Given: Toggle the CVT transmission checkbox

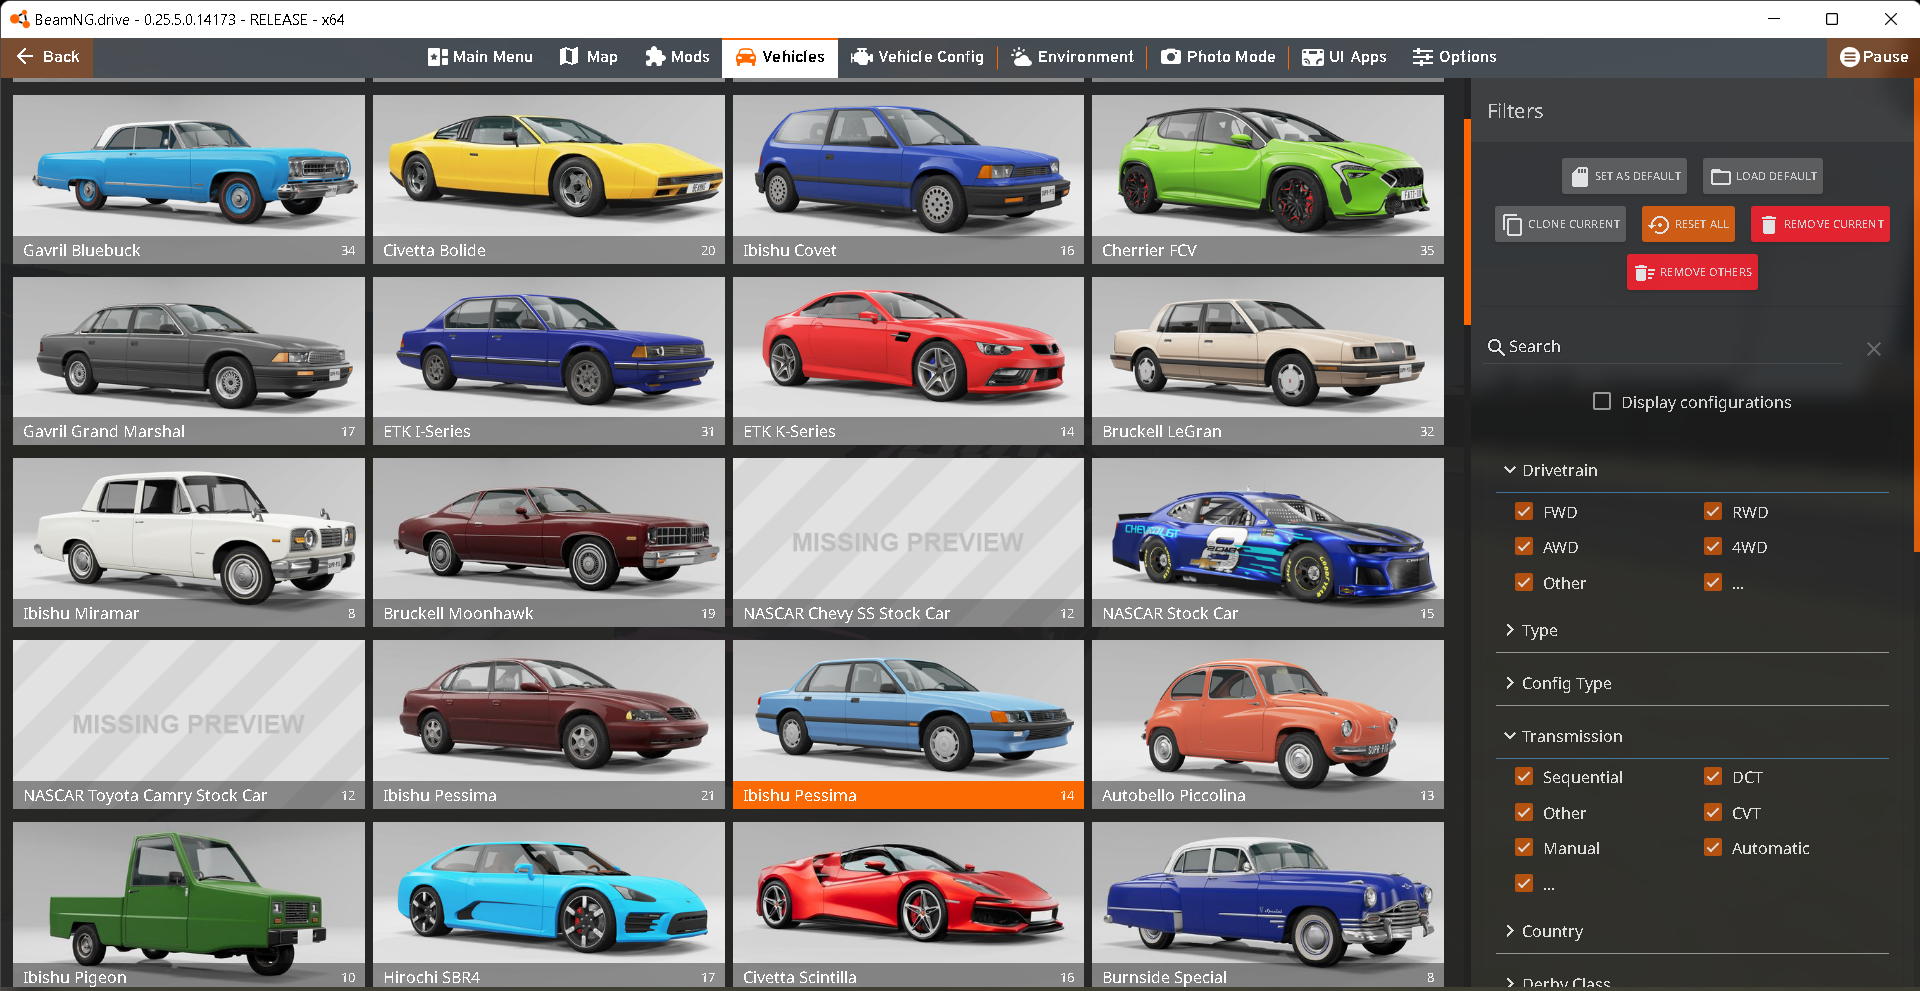Looking at the screenshot, I should point(1713,812).
